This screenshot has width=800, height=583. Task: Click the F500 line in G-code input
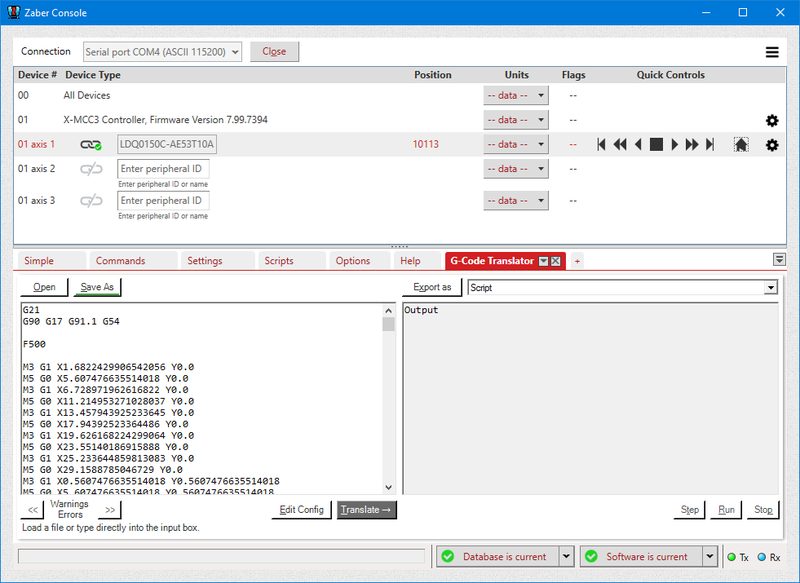tap(34, 344)
